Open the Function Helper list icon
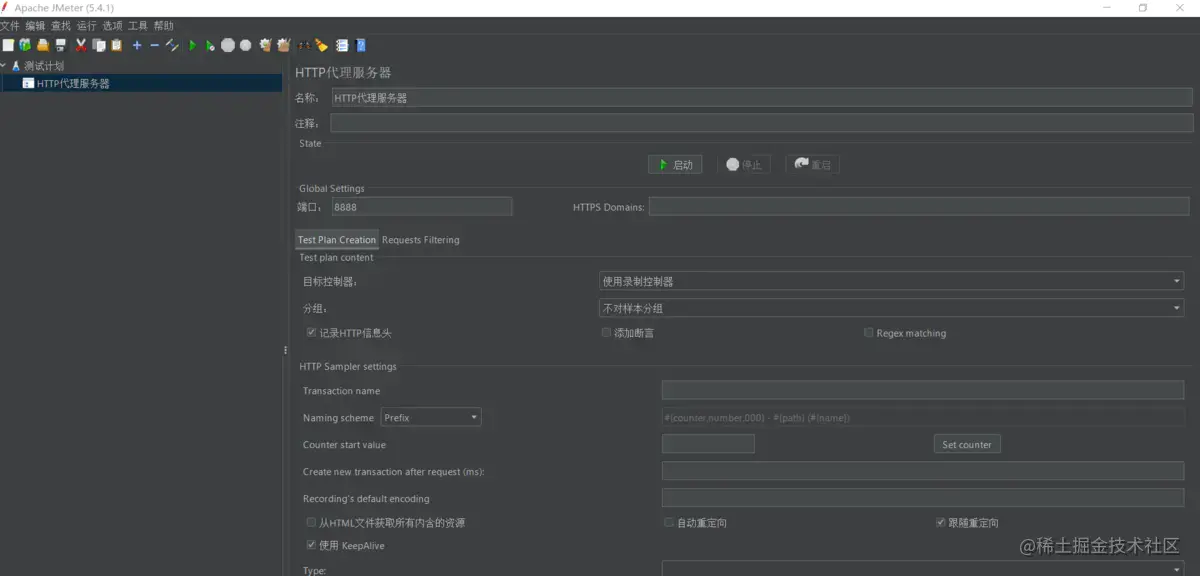 342,45
